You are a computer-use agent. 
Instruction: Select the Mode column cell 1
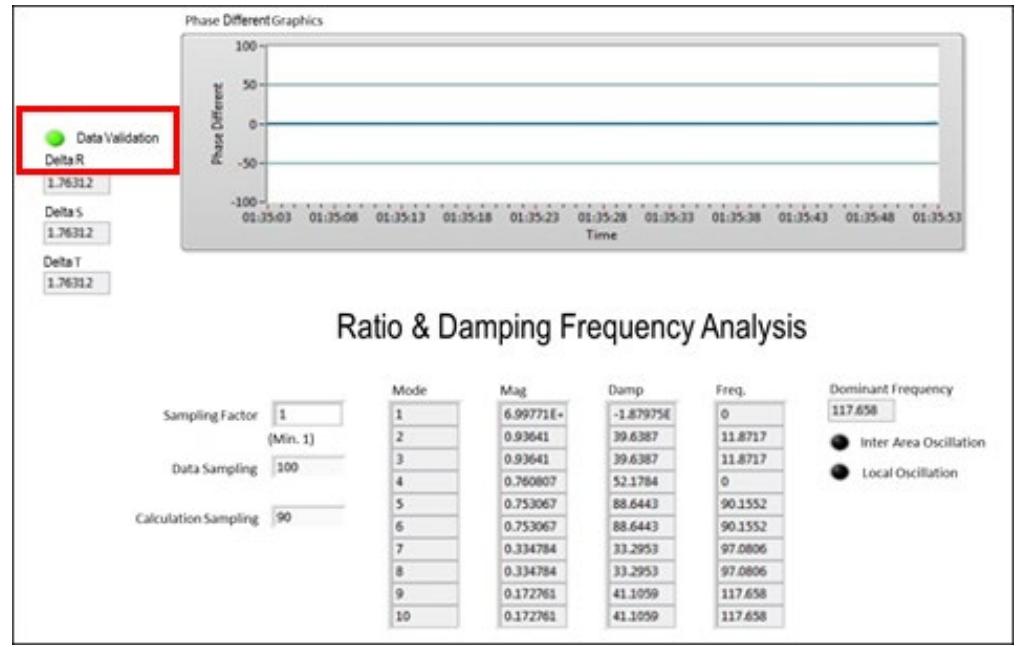425,414
